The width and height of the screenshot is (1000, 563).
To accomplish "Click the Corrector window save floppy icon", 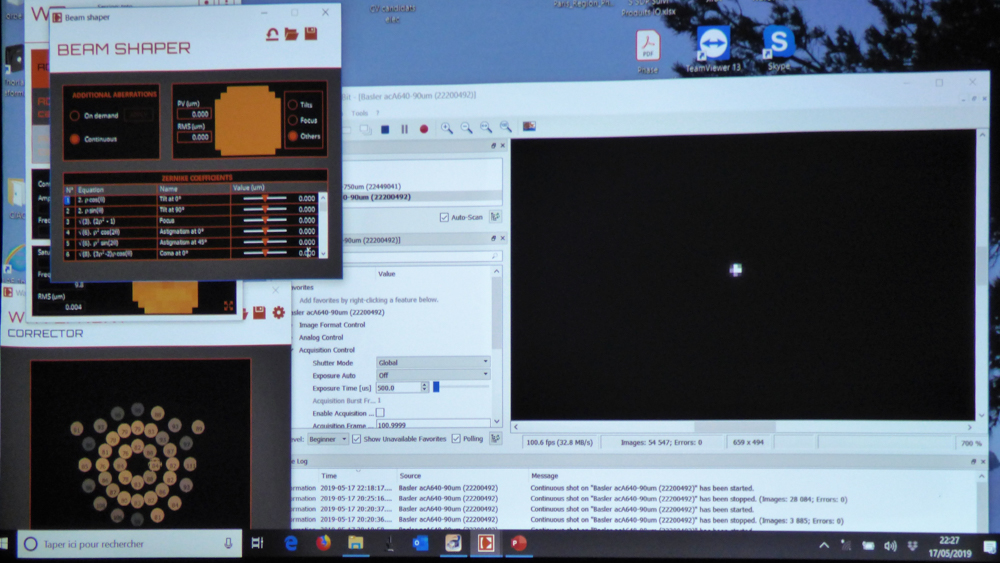I will [259, 312].
